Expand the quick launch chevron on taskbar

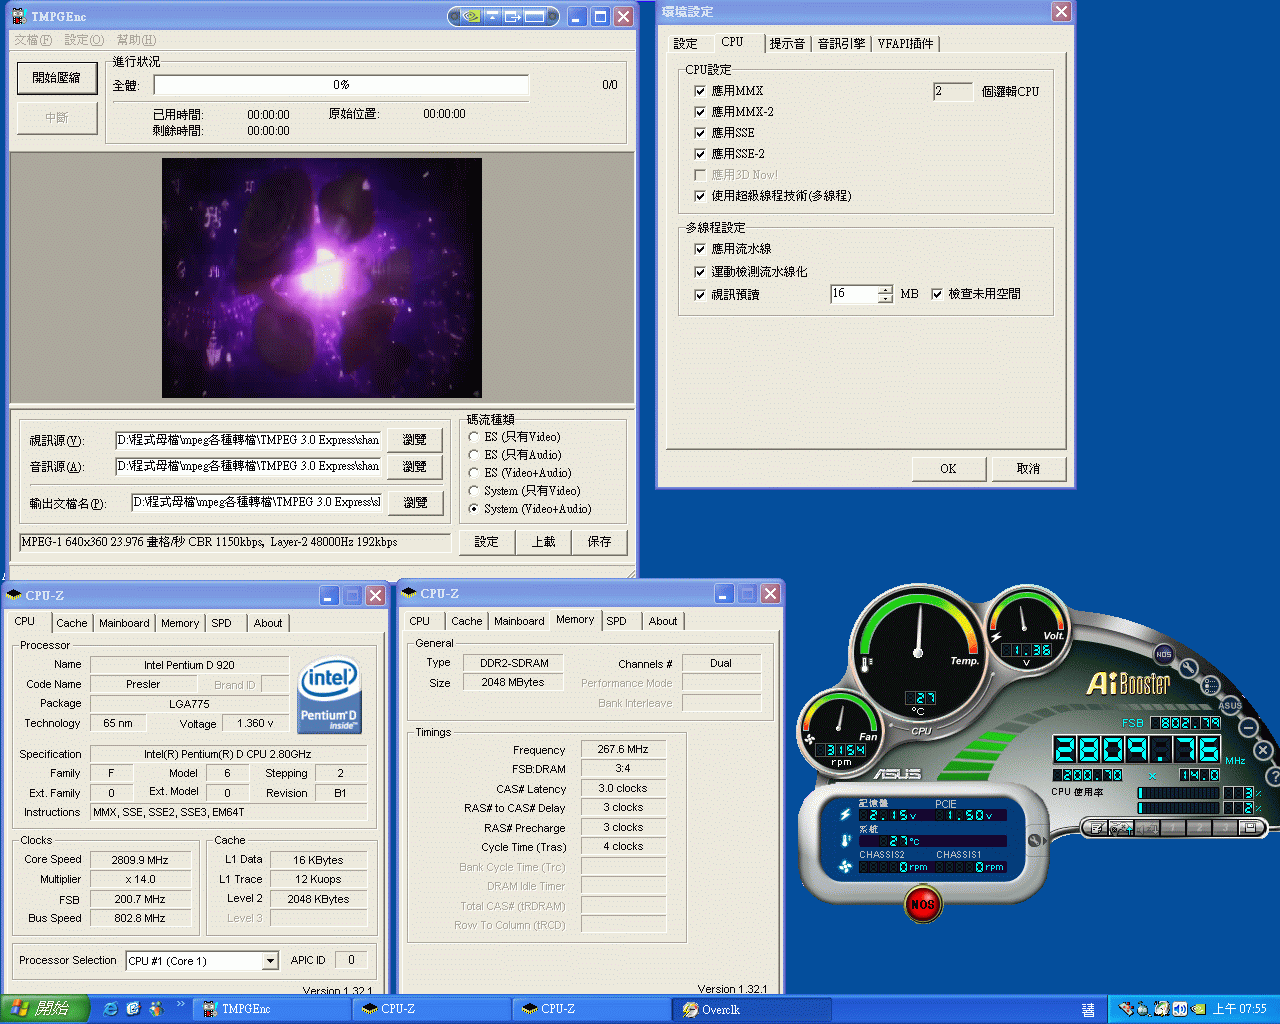pyautogui.click(x=181, y=1004)
